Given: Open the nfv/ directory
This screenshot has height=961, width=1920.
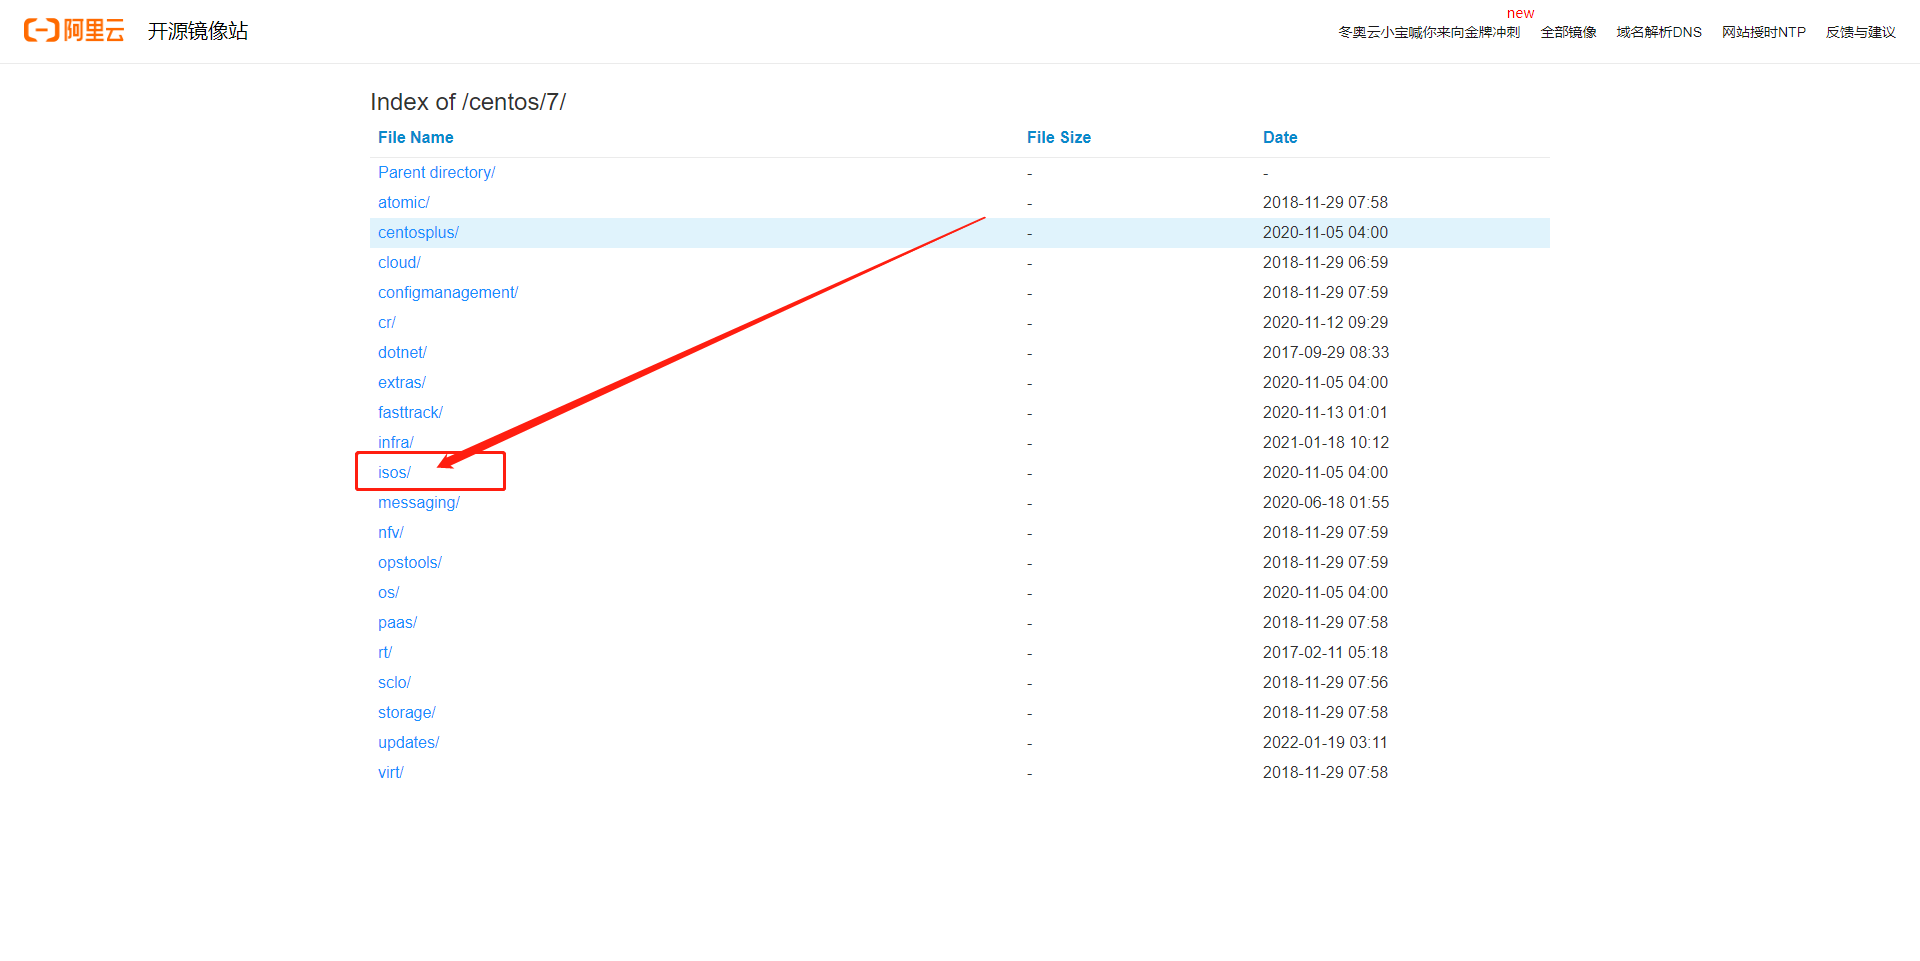Looking at the screenshot, I should point(391,532).
